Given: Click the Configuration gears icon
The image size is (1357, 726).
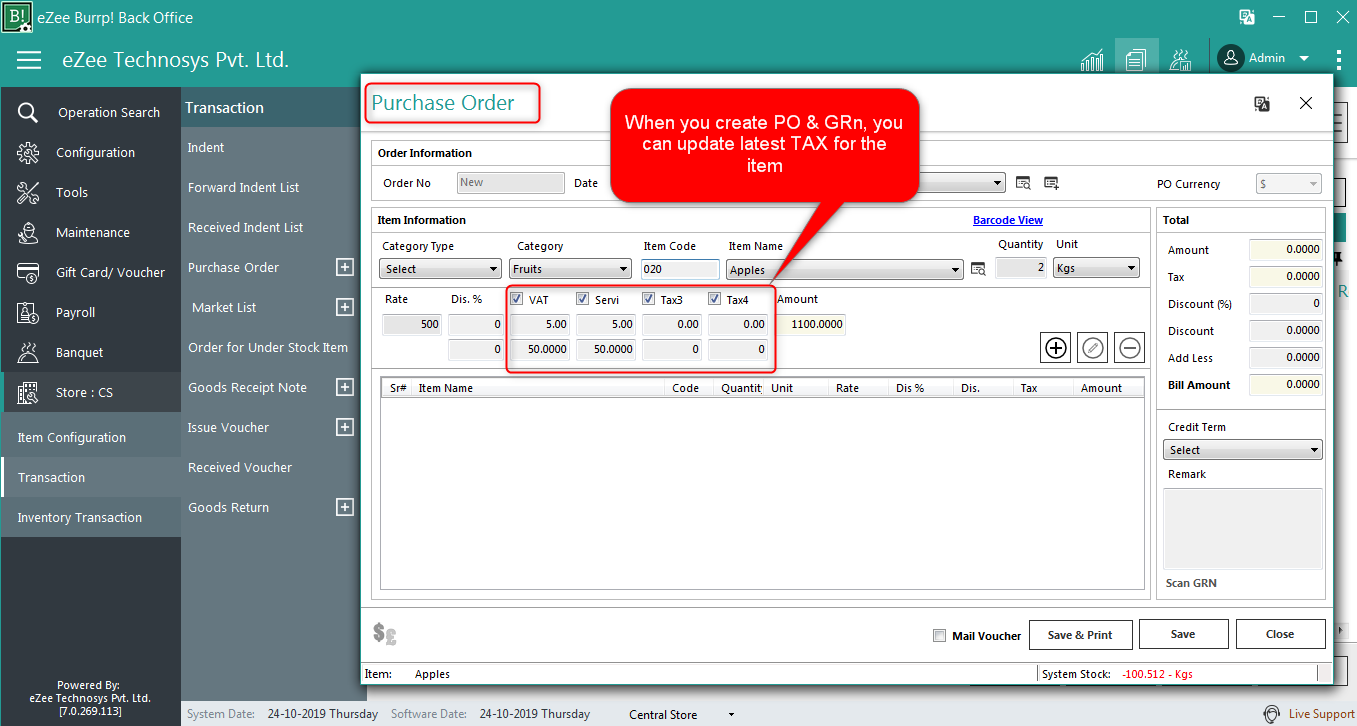Looking at the screenshot, I should pos(28,152).
